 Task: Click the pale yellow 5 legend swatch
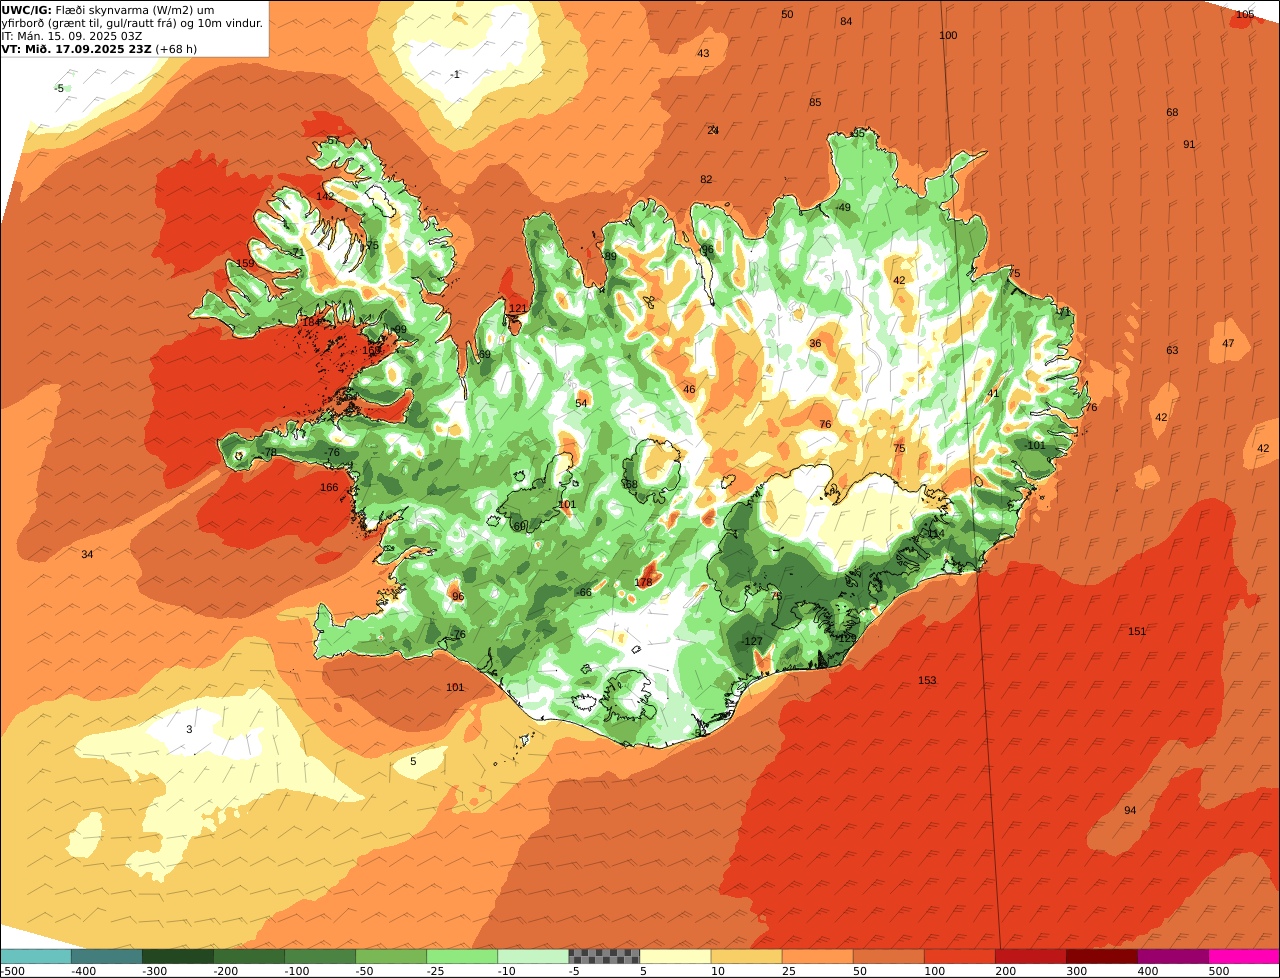click(675, 956)
